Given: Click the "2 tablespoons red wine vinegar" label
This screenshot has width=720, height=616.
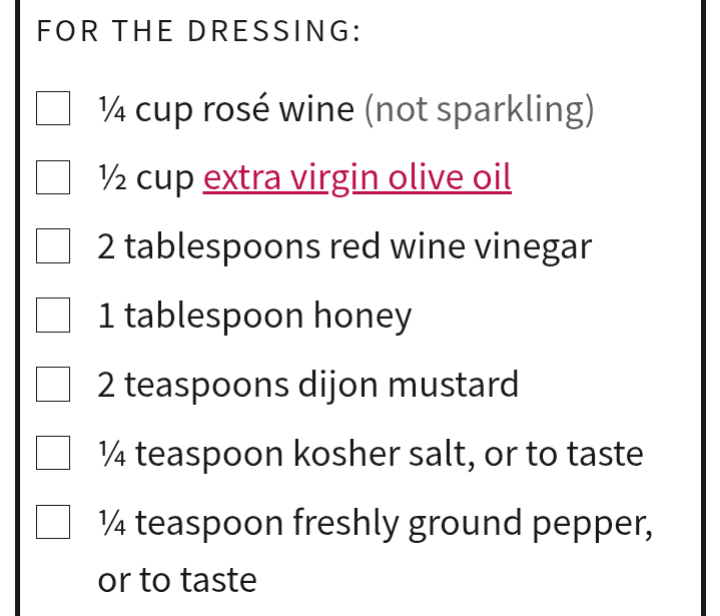Looking at the screenshot, I should pyautogui.click(x=345, y=248).
